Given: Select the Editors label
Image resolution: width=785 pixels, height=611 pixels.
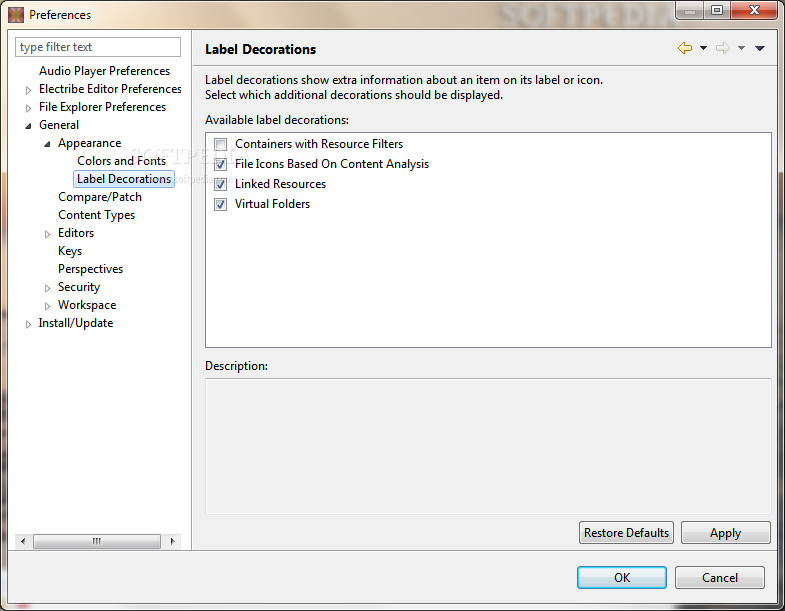Looking at the screenshot, I should pyautogui.click(x=76, y=233).
